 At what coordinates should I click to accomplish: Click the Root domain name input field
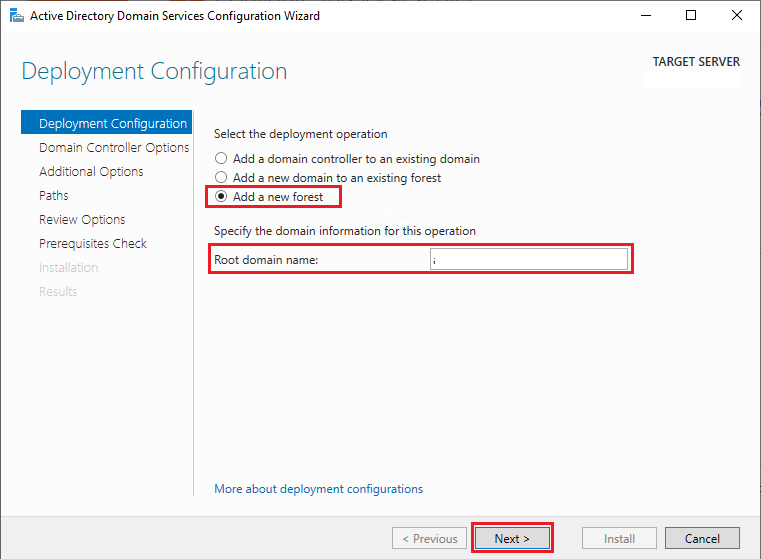(529, 259)
